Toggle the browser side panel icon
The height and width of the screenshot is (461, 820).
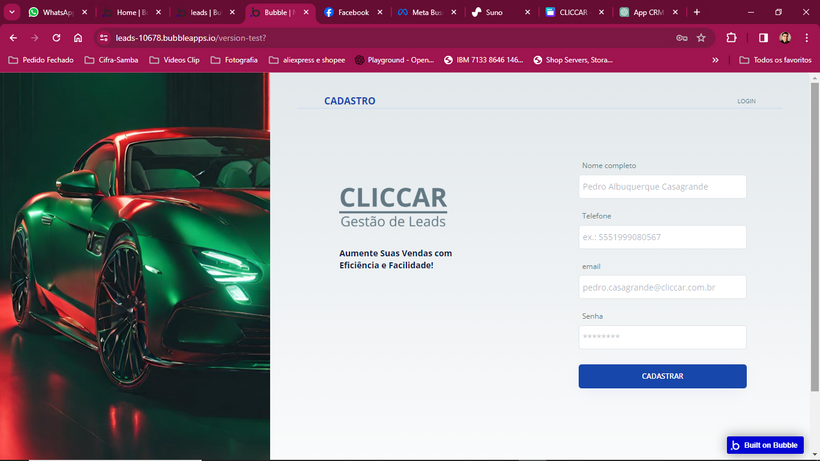coord(763,38)
